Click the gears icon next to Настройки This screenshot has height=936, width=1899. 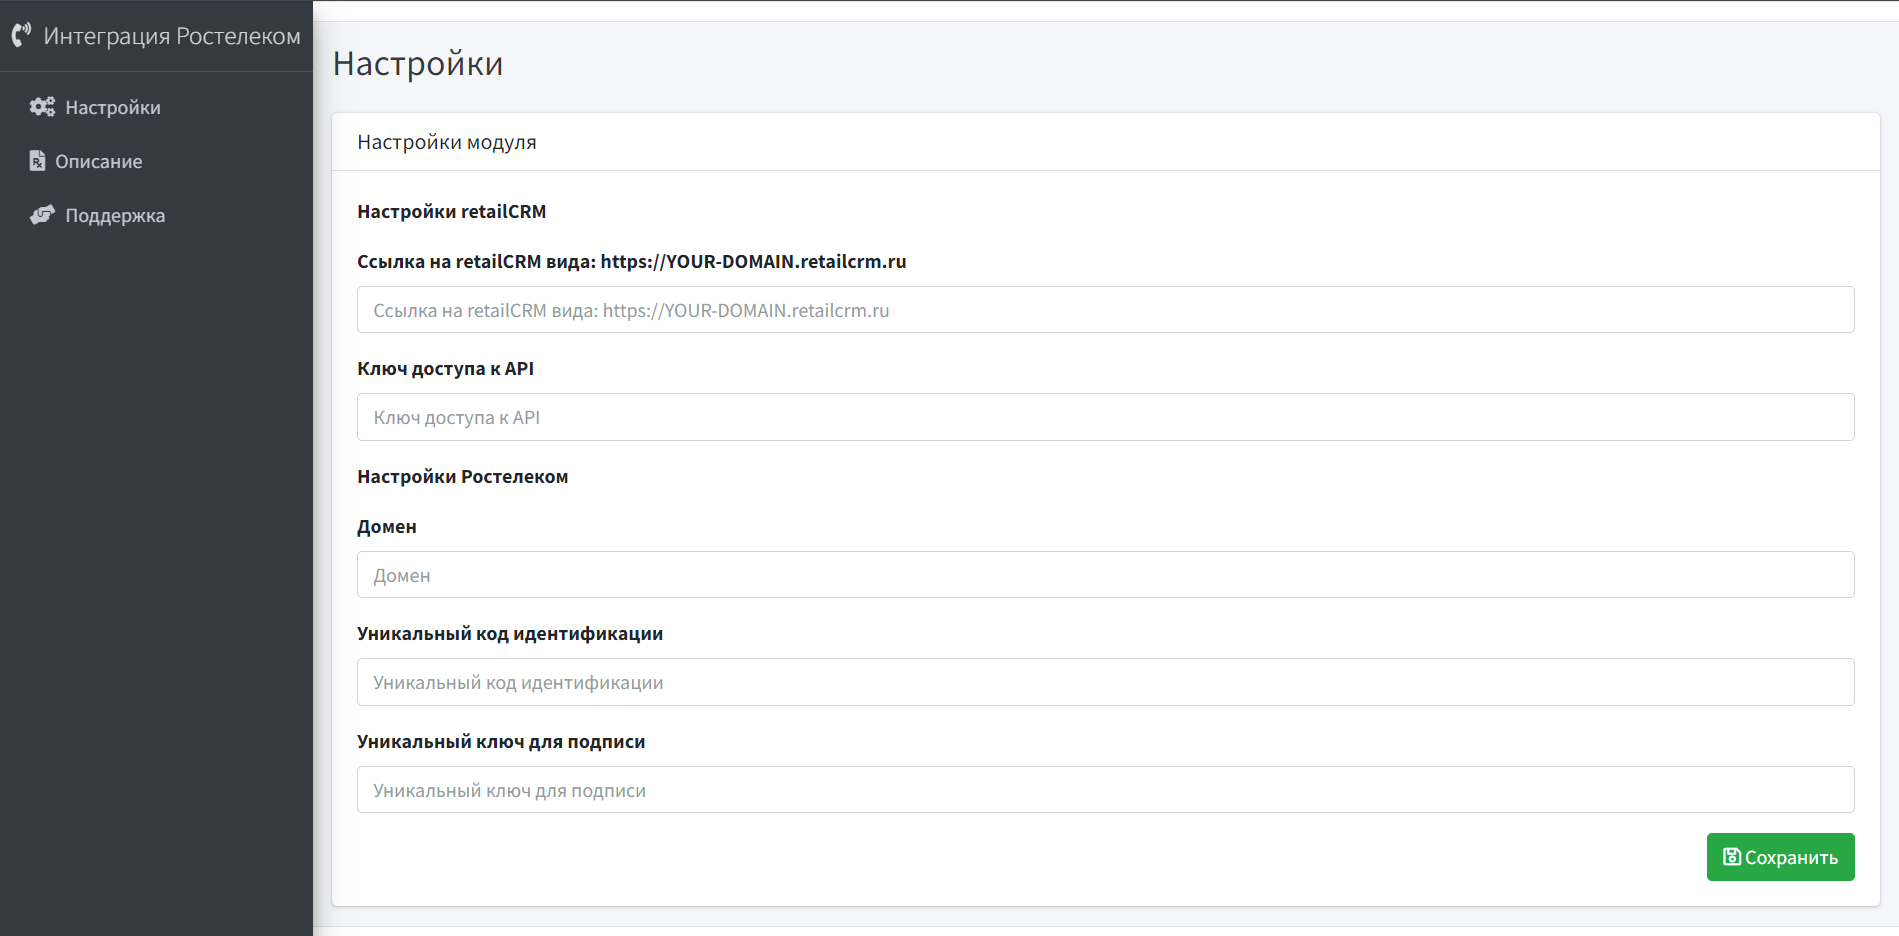(x=42, y=107)
